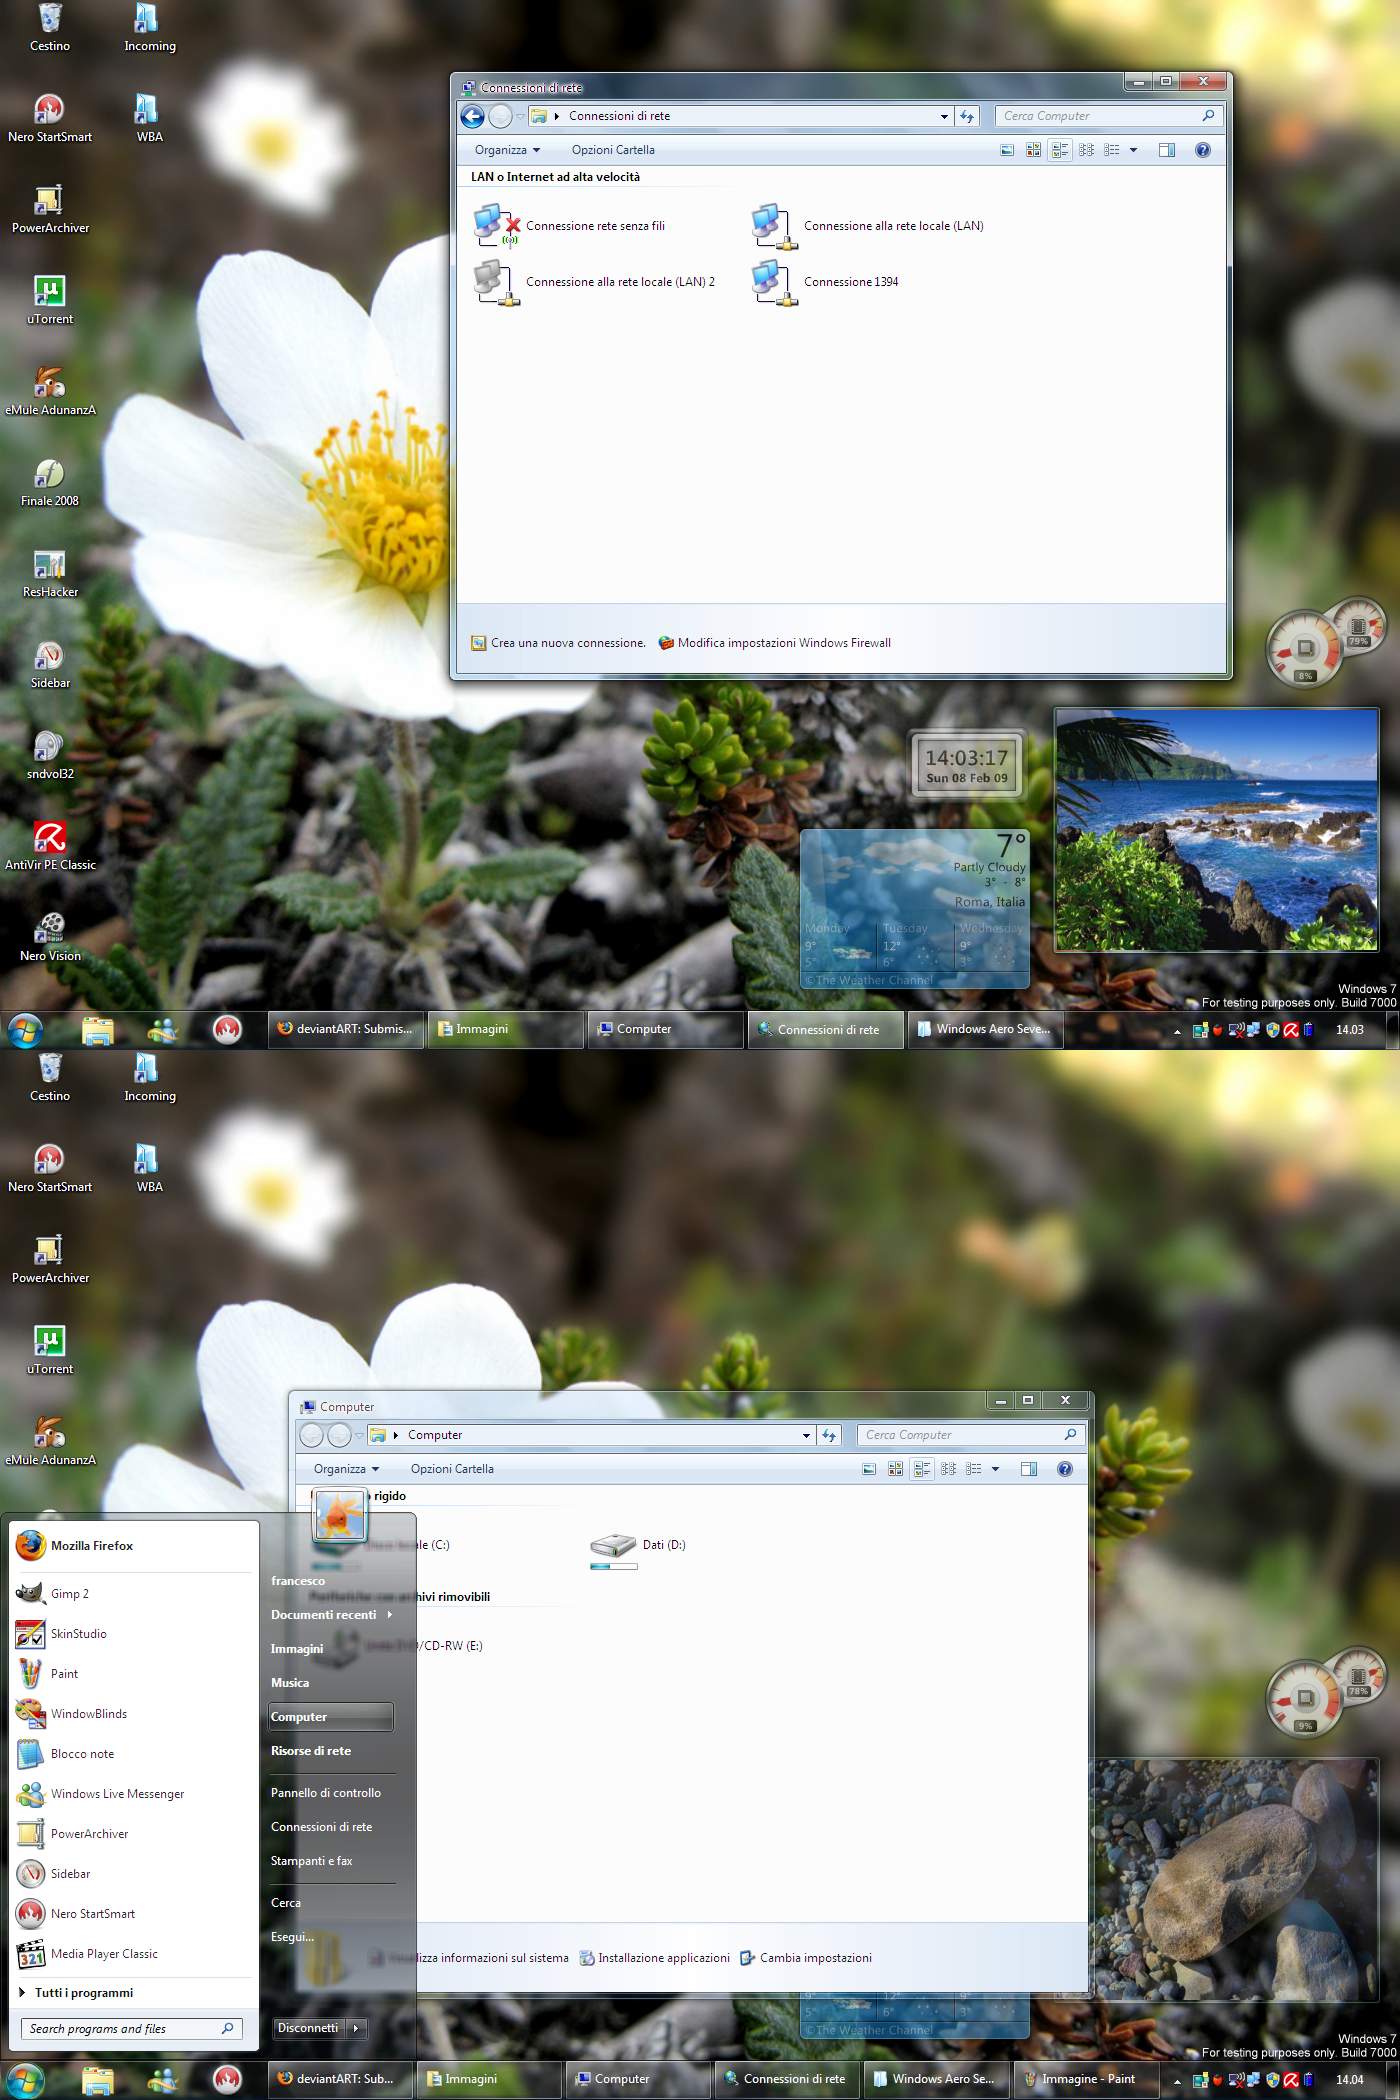The image size is (1400, 2100).
Task: Click Opzioni Cartella in Computer window
Action: pos(452,1469)
